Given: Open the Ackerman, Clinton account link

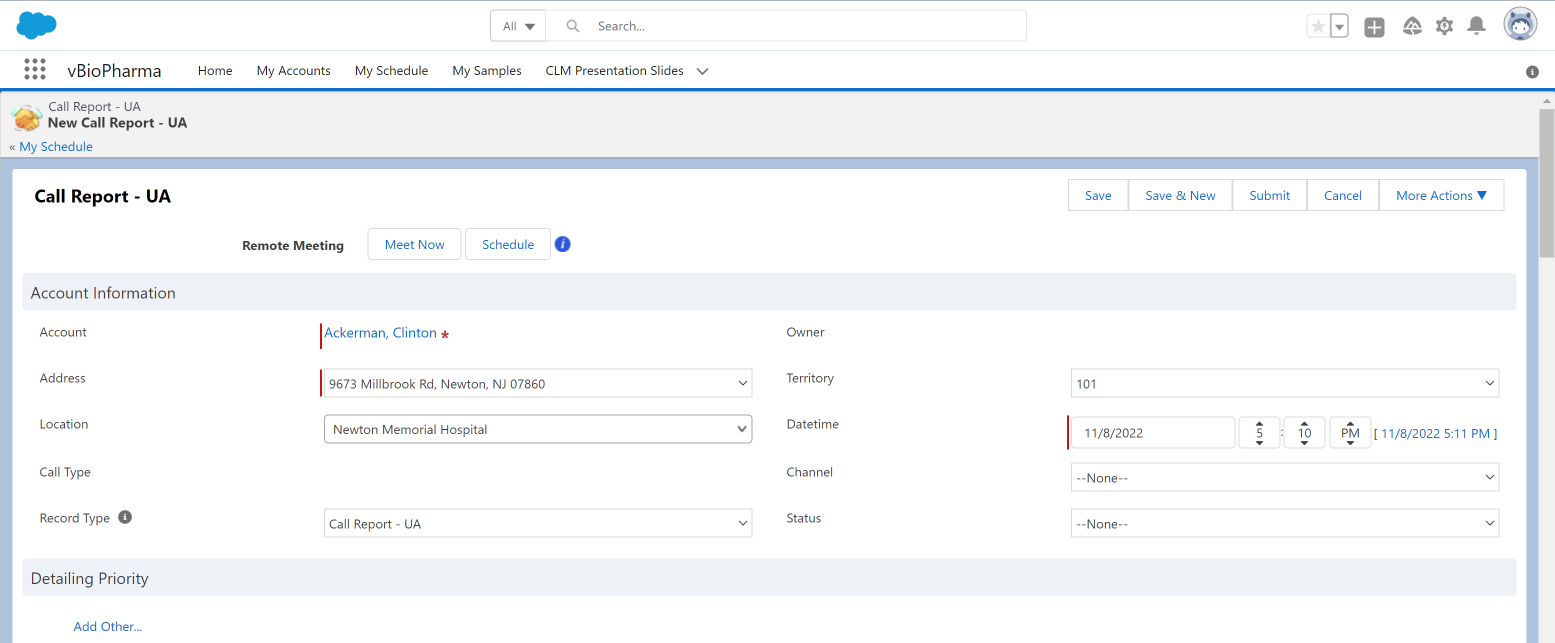Looking at the screenshot, I should click(380, 333).
